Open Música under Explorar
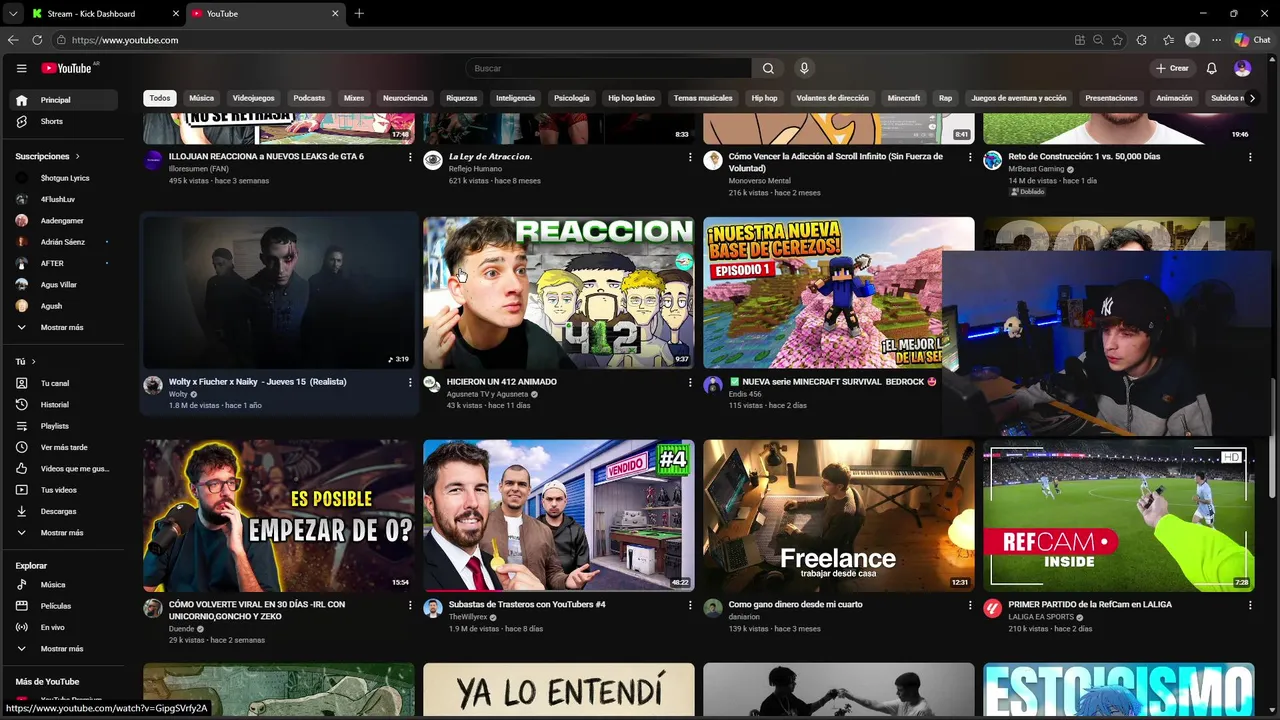Viewport: 1280px width, 720px height. pos(64,585)
